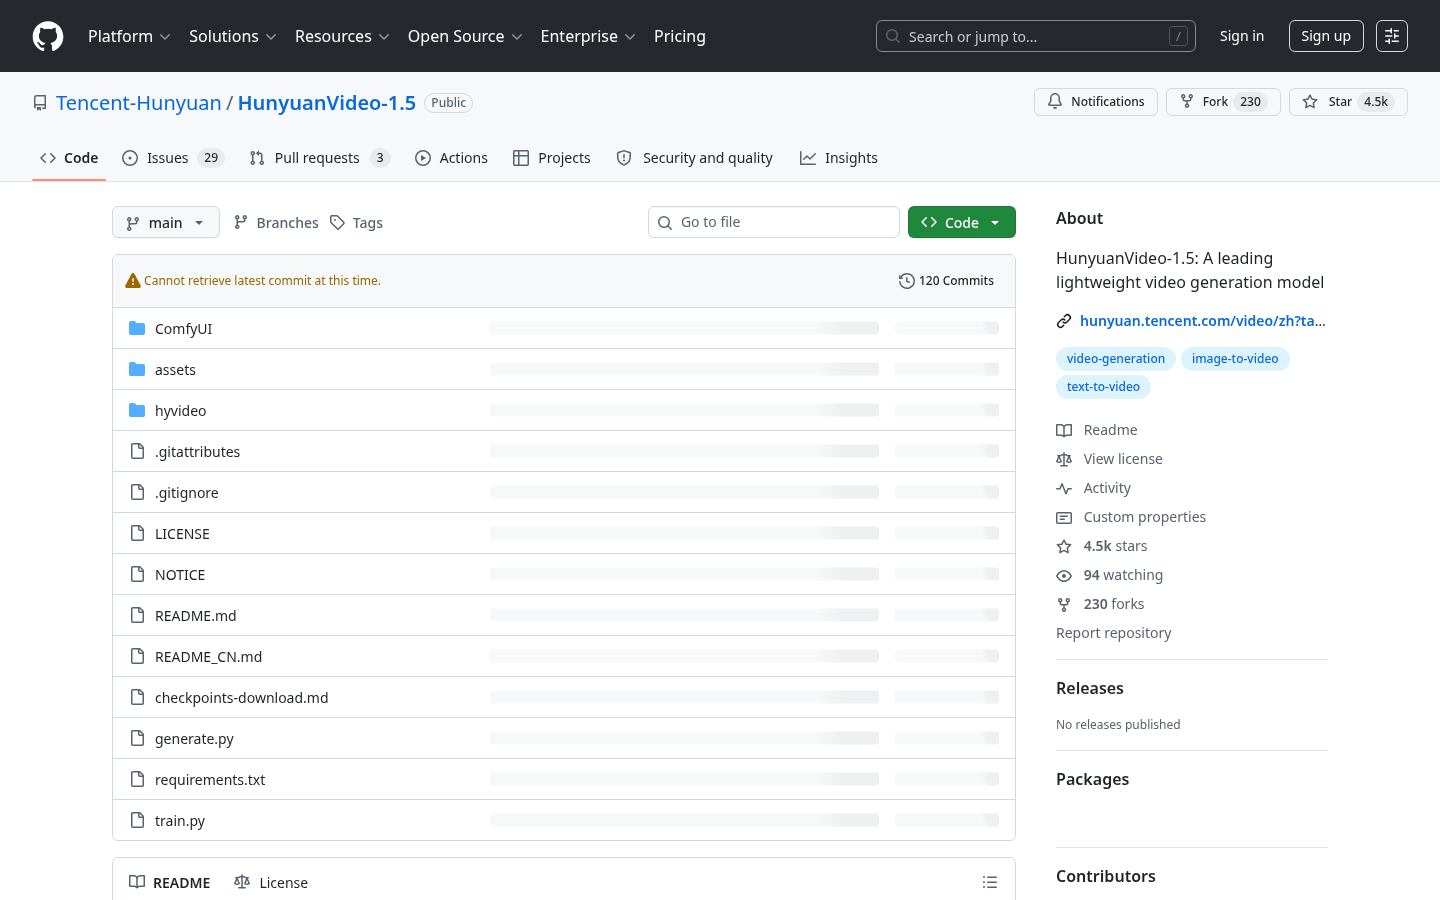Open README_CN.md file

click(208, 657)
